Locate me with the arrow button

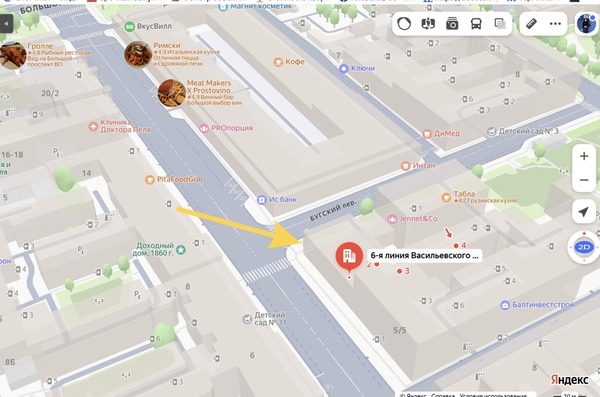(584, 211)
